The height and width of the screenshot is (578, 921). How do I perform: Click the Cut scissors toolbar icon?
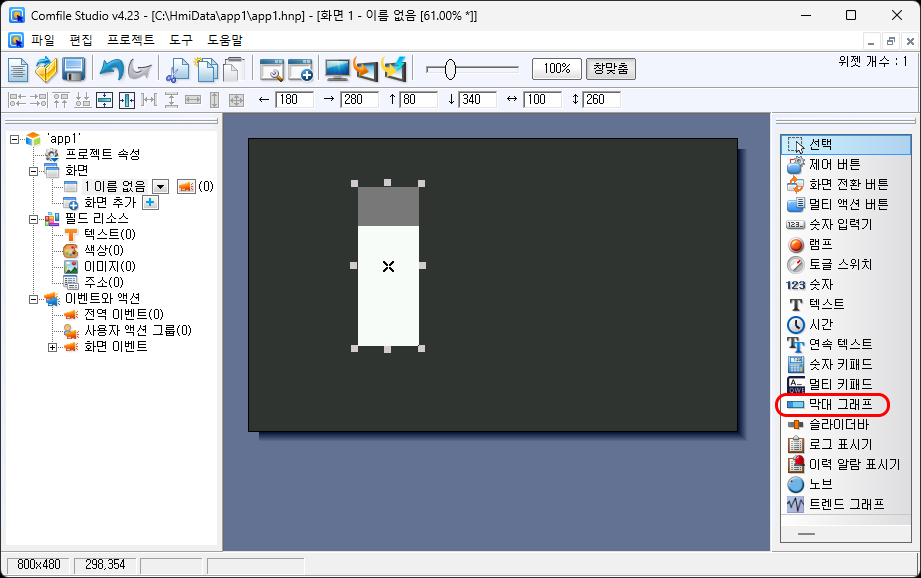178,69
